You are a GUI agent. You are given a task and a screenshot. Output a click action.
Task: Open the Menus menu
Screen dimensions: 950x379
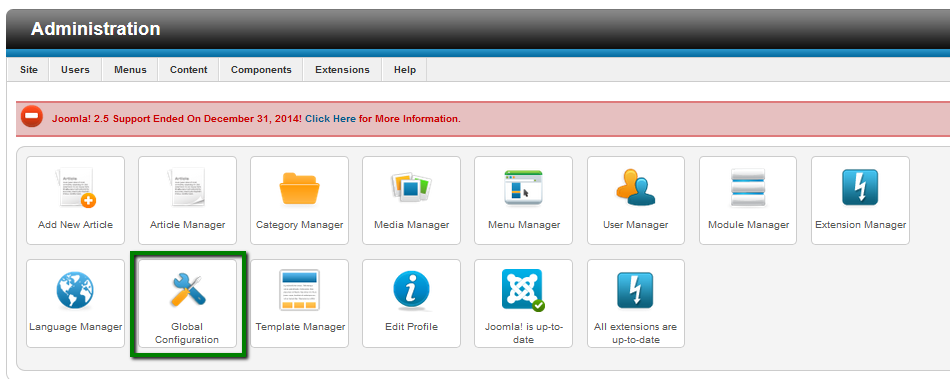(130, 70)
